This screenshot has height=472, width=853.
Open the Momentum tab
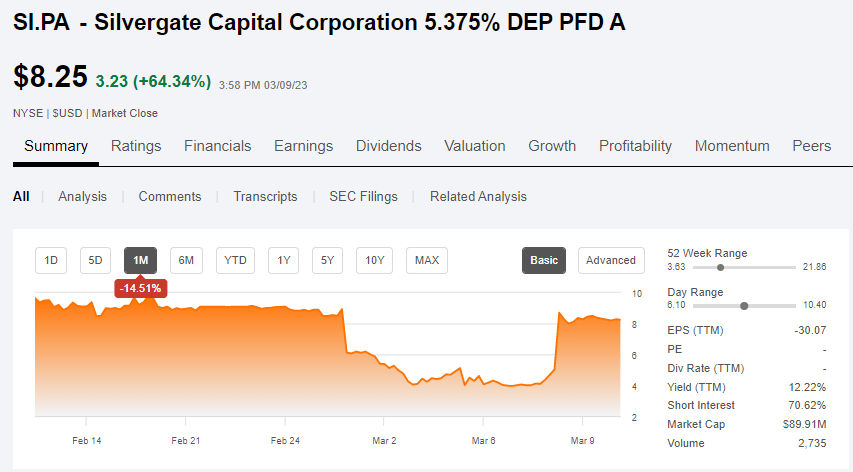pos(732,146)
